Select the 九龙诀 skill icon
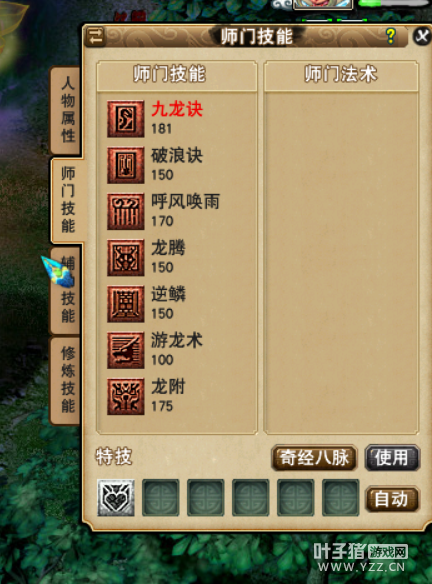 click(126, 119)
